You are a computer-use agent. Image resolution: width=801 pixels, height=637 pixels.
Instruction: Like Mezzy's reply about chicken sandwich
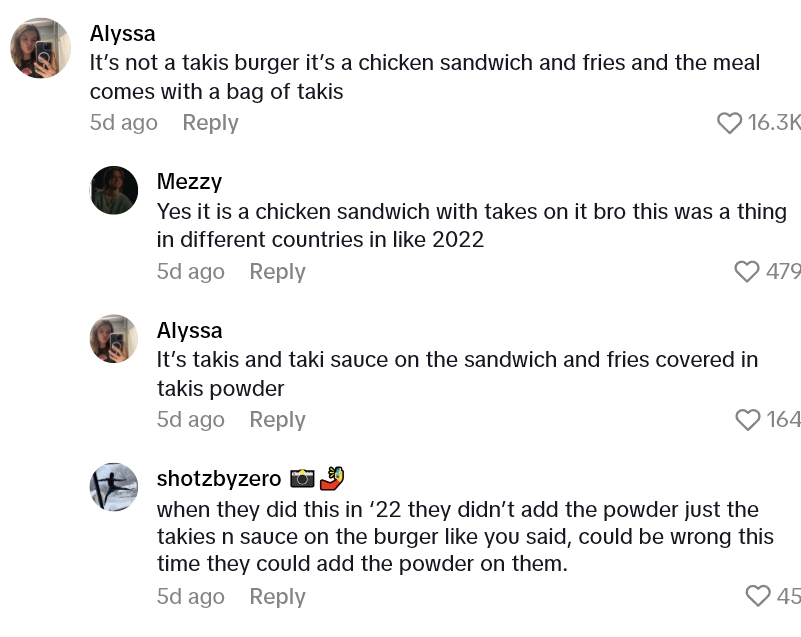click(747, 272)
